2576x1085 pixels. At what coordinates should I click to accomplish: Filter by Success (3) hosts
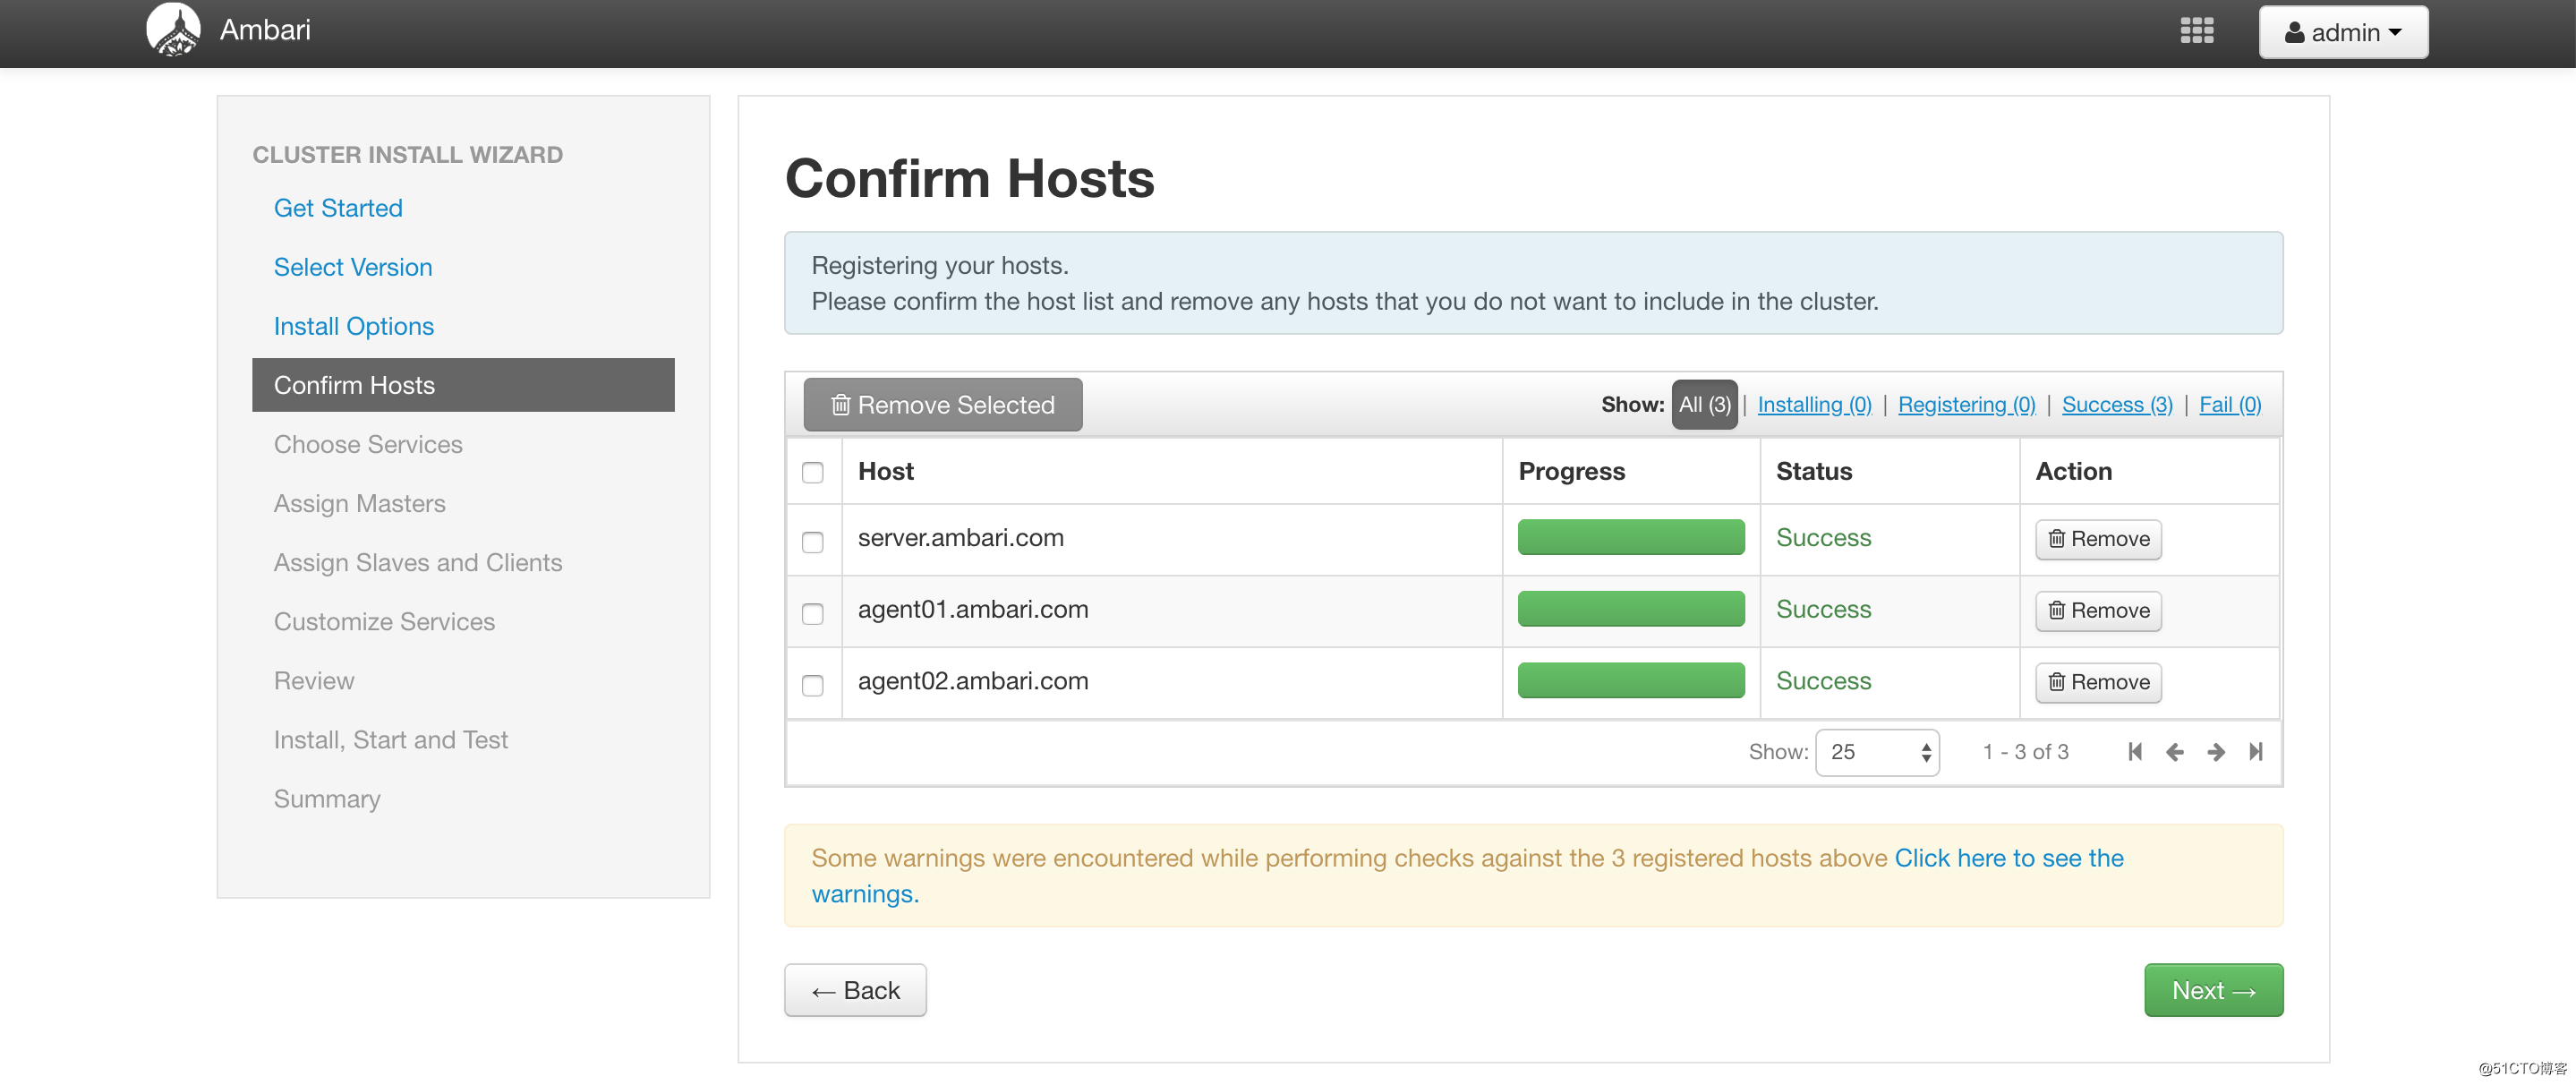tap(2117, 404)
